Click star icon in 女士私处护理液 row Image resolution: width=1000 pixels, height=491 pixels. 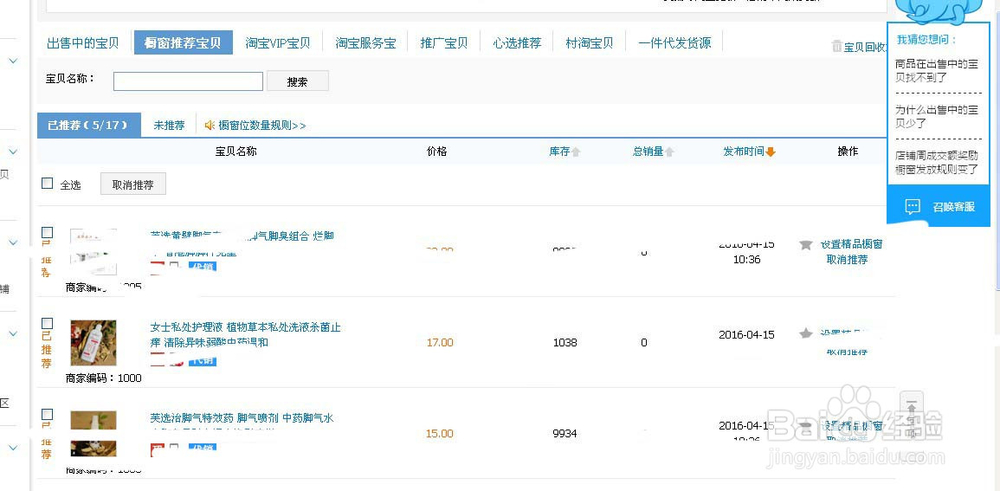point(806,333)
